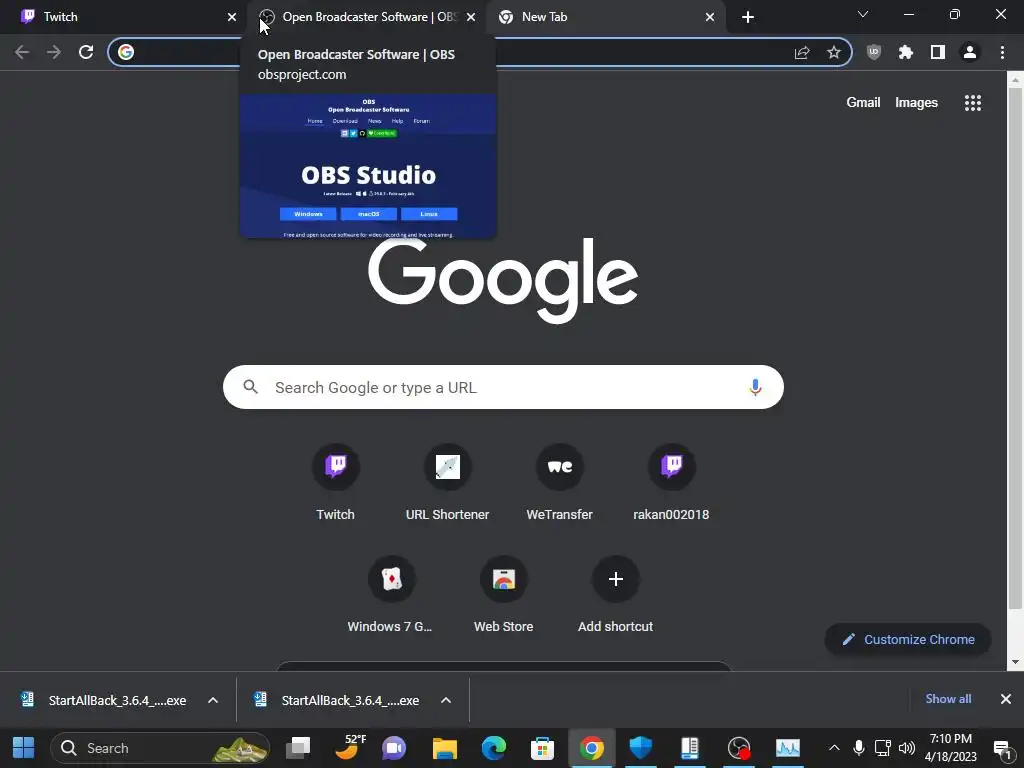
Task: Click Customize Chrome button
Action: click(x=908, y=639)
